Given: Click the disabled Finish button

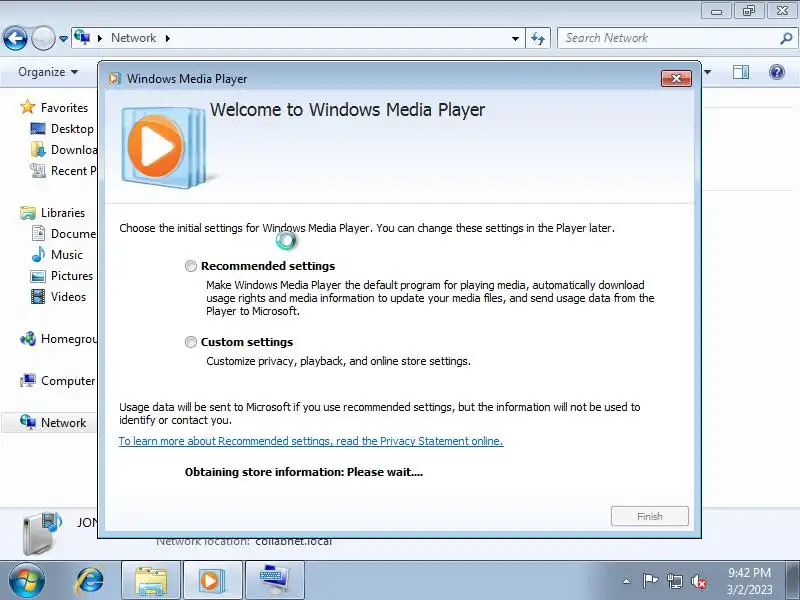Looking at the screenshot, I should [649, 516].
